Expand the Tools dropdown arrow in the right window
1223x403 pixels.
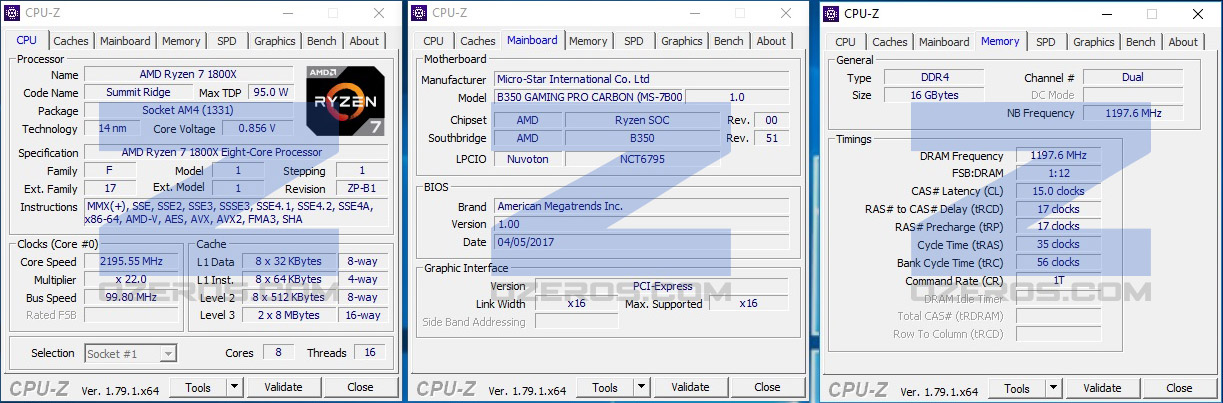point(1053,388)
